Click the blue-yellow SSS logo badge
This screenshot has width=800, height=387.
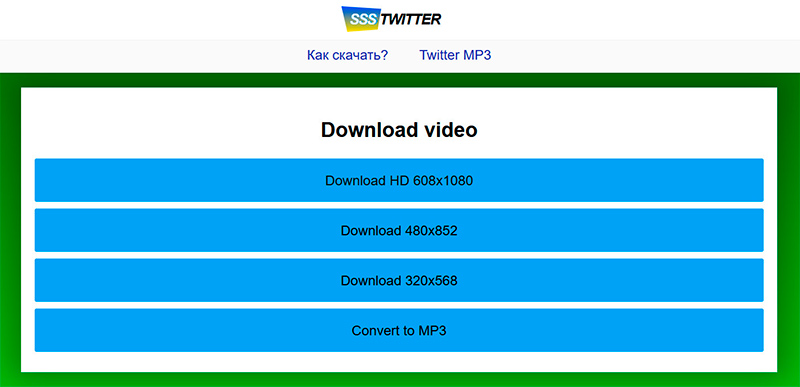coord(360,19)
